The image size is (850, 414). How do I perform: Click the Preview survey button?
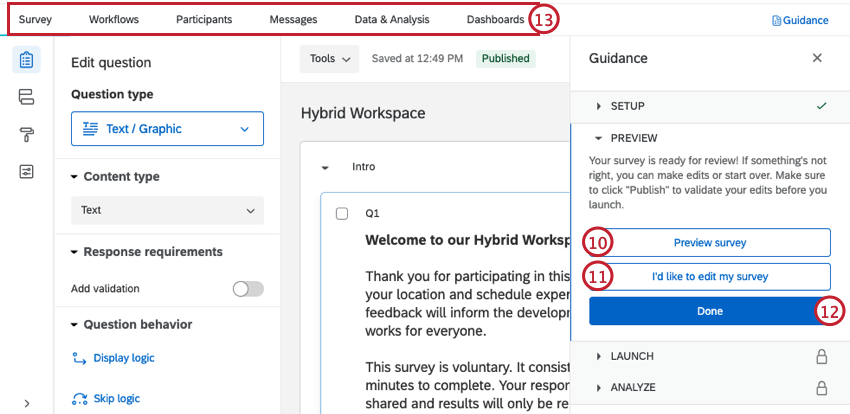709,242
